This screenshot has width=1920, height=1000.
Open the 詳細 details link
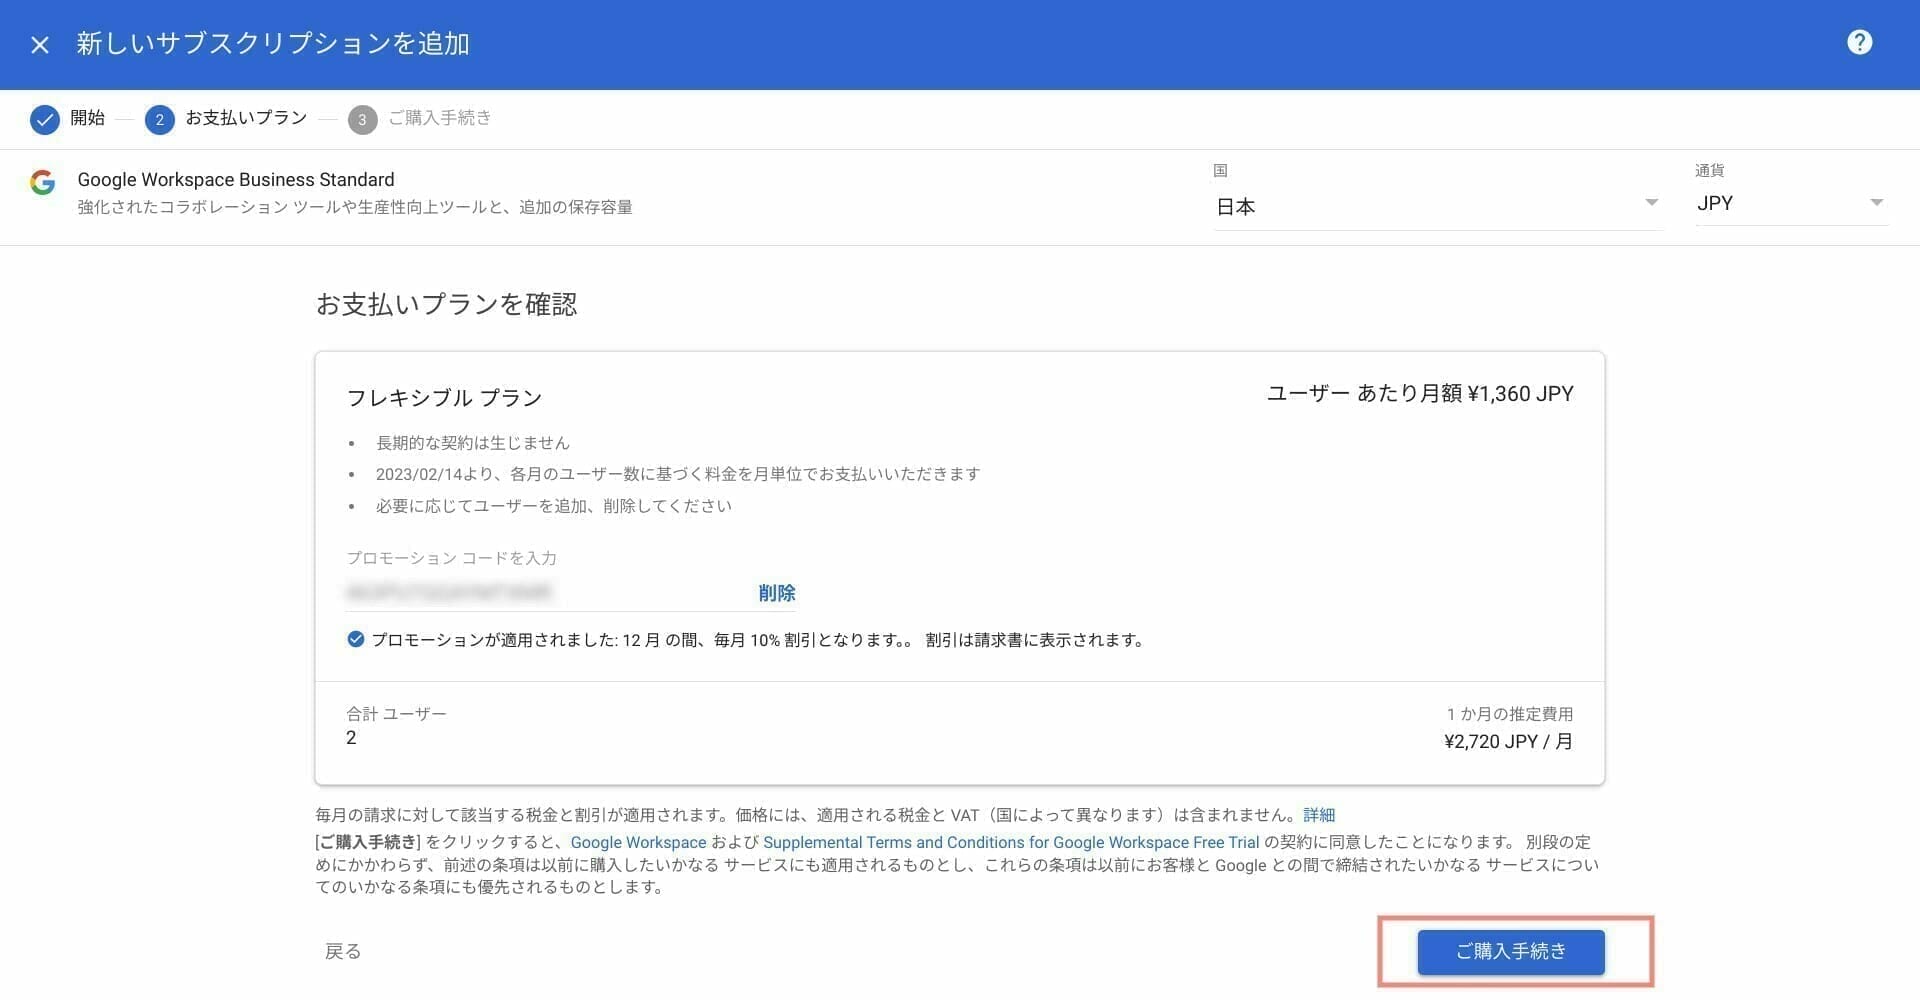(x=1319, y=815)
